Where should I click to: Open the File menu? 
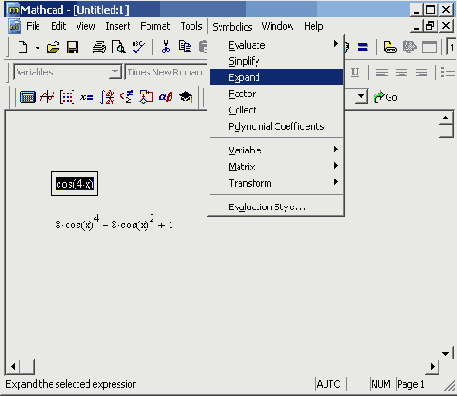click(33, 26)
